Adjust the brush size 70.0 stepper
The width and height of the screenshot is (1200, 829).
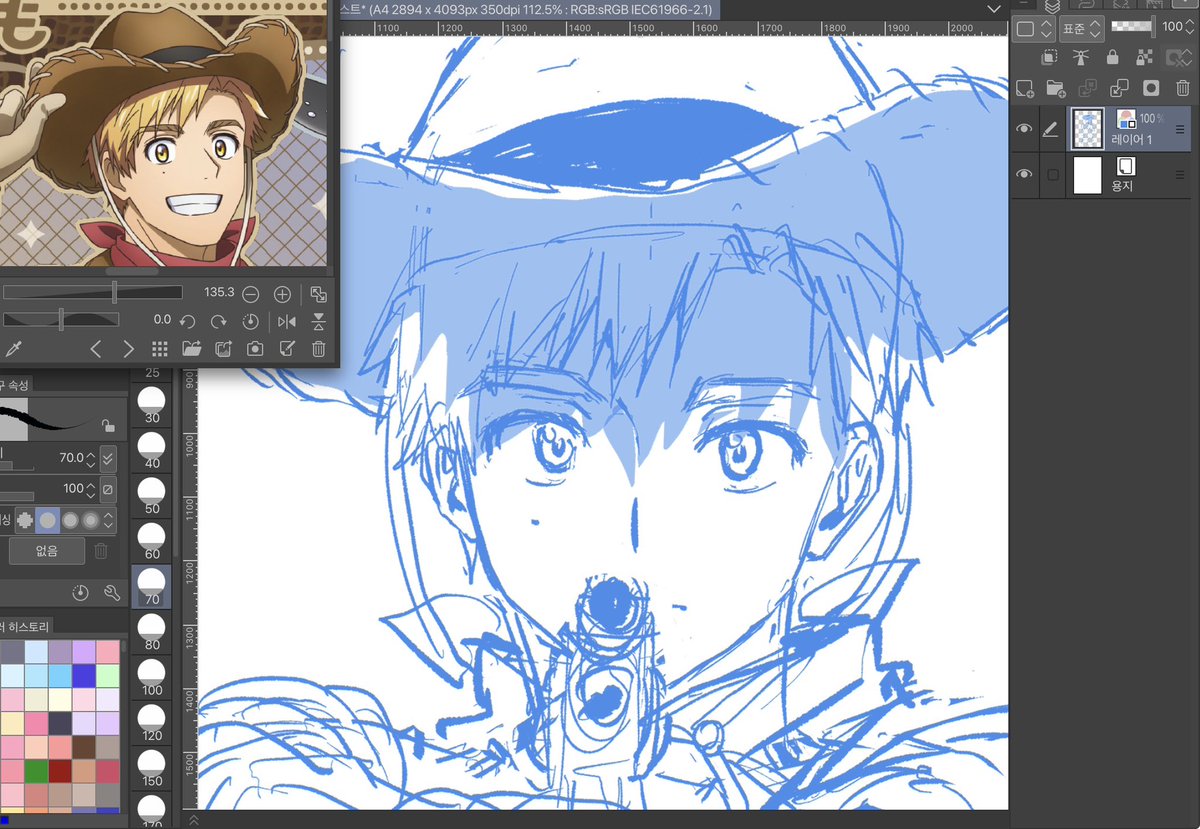91,458
